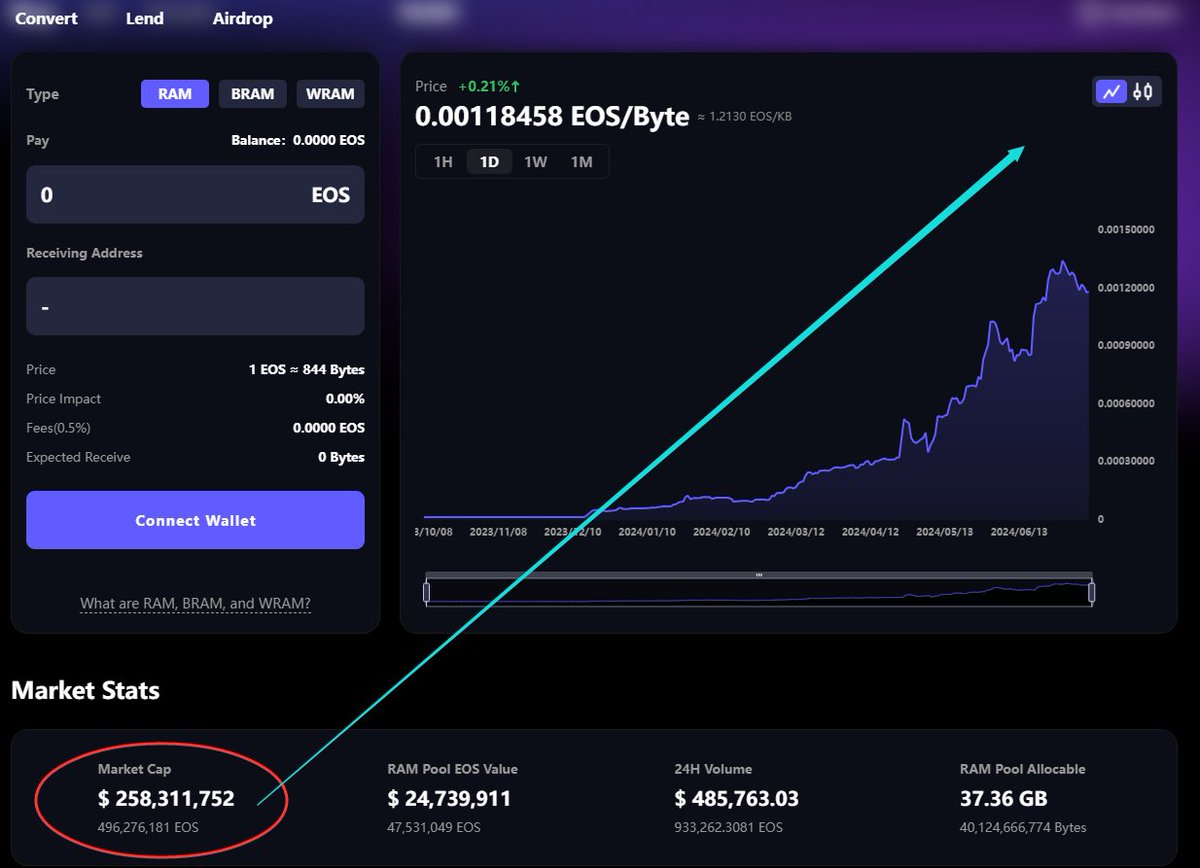The image size is (1200, 868).
Task: Click RAM Pool Allocable '37.36 GB' value
Action: (x=1002, y=798)
